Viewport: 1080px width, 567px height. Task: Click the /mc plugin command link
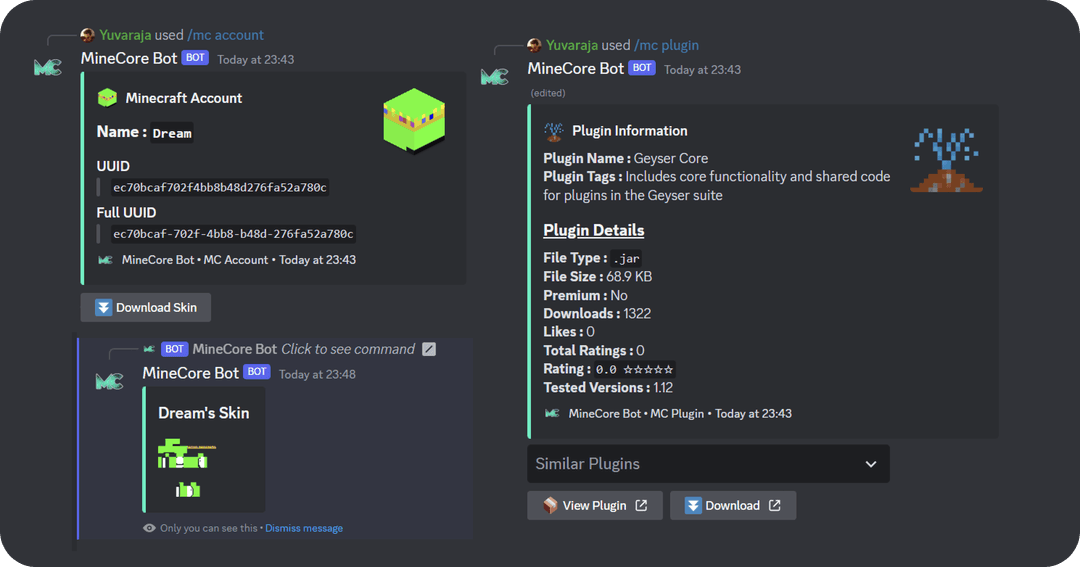coord(666,45)
